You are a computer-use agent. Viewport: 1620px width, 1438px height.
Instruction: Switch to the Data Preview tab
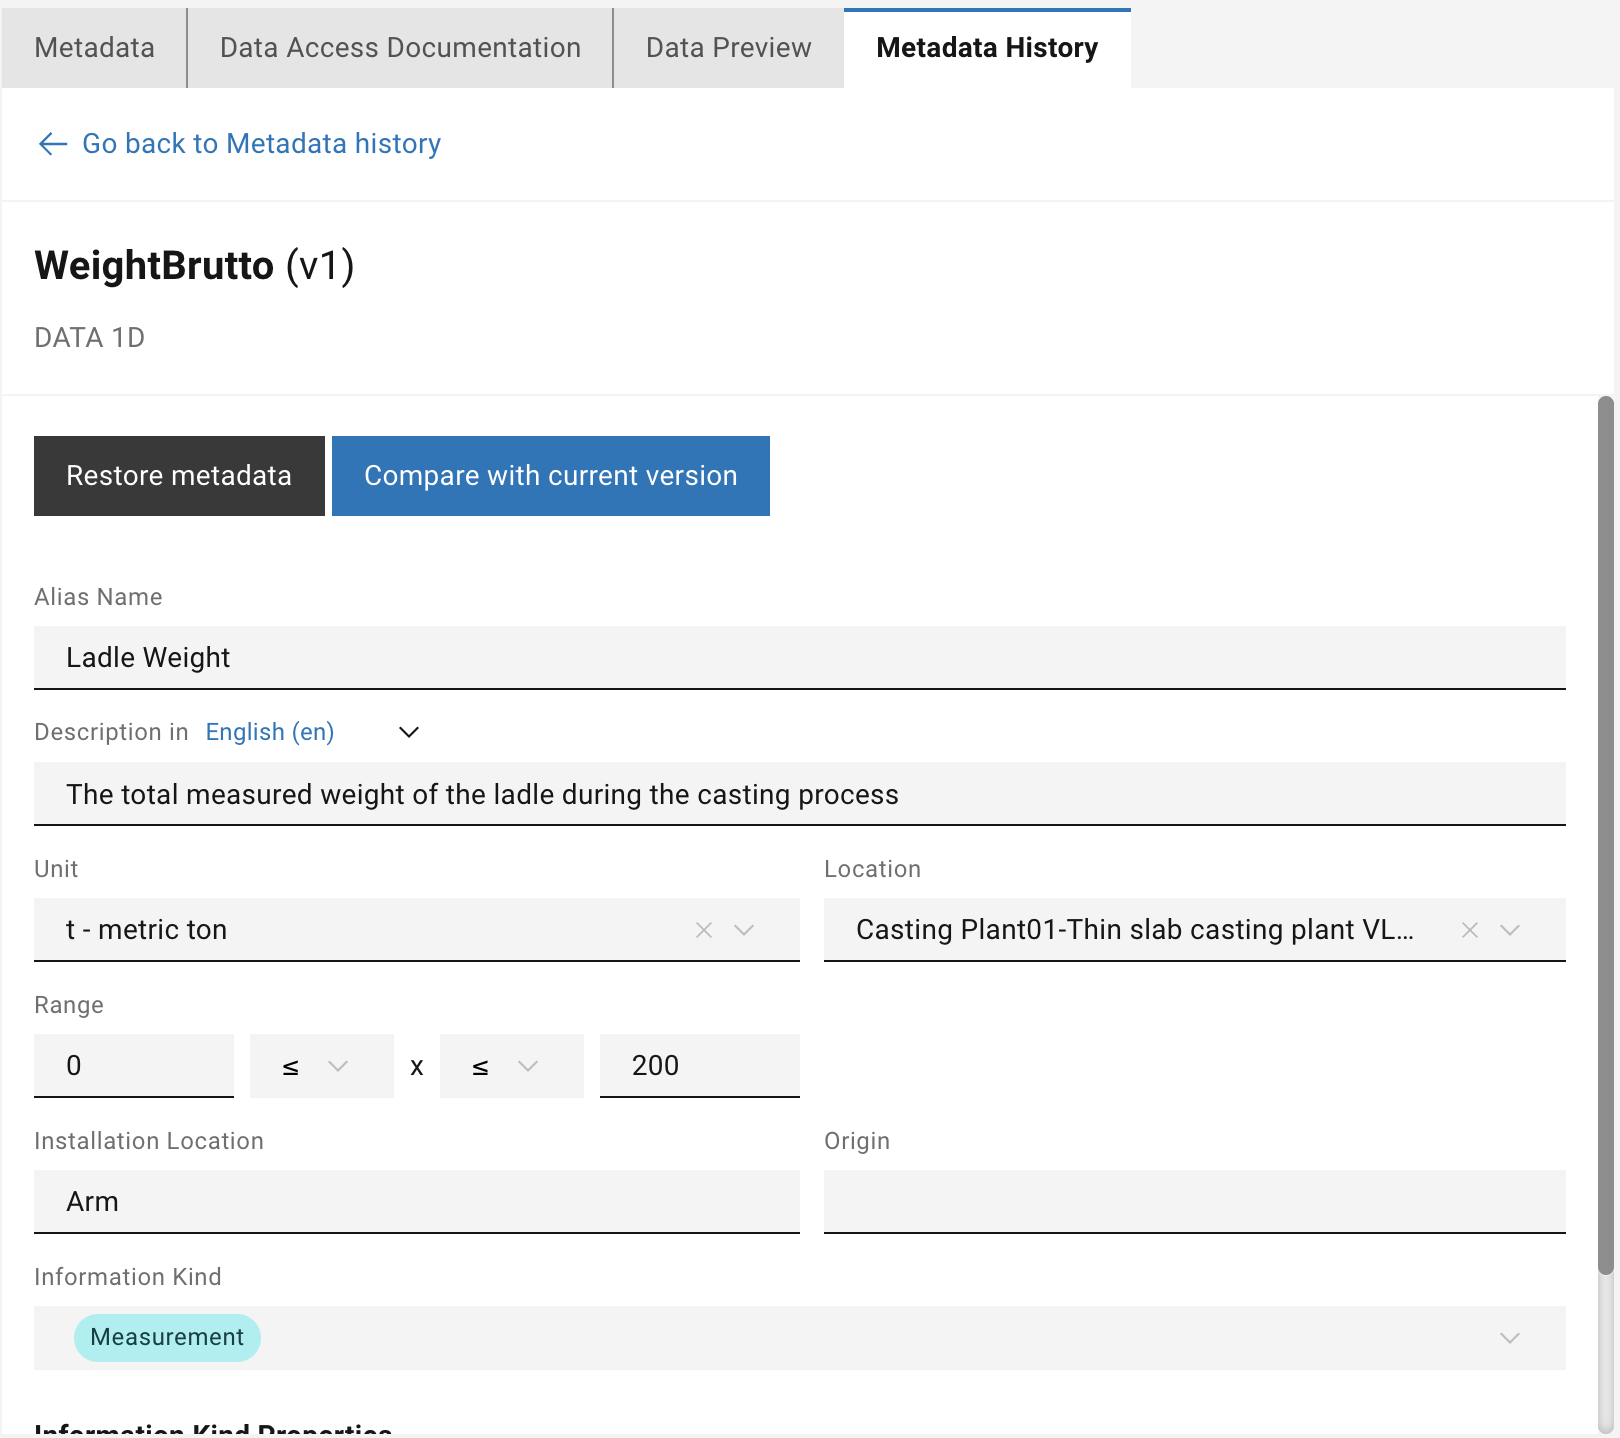click(x=728, y=48)
